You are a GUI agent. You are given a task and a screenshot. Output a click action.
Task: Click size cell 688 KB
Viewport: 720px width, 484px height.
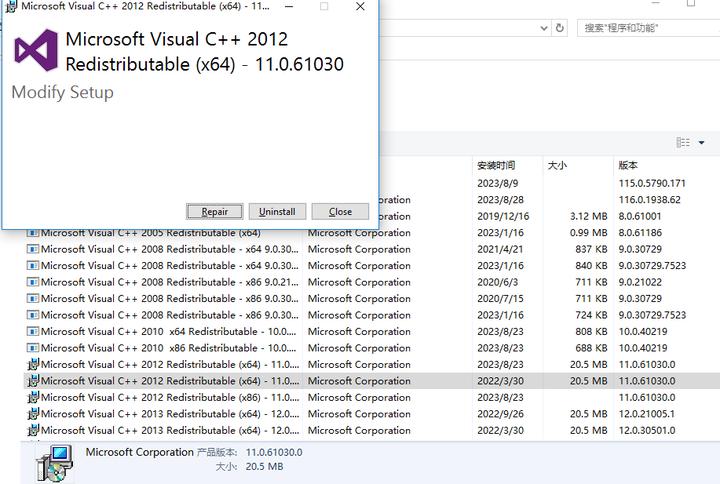[591, 348]
